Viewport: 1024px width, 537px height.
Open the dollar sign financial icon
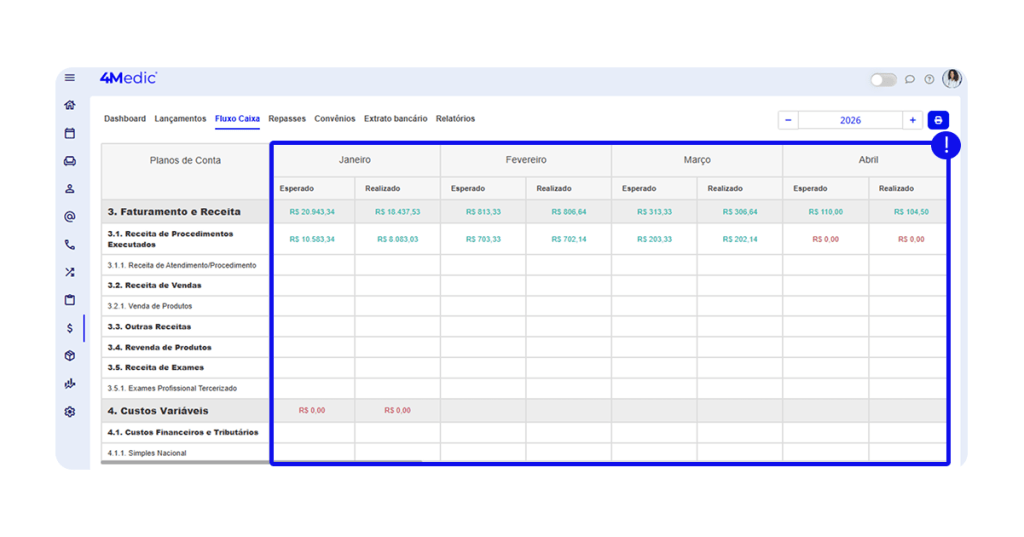point(70,328)
